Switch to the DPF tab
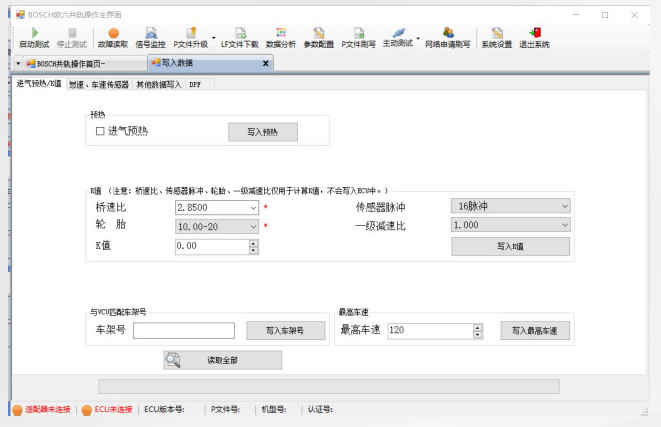661x427 pixels. click(x=195, y=85)
